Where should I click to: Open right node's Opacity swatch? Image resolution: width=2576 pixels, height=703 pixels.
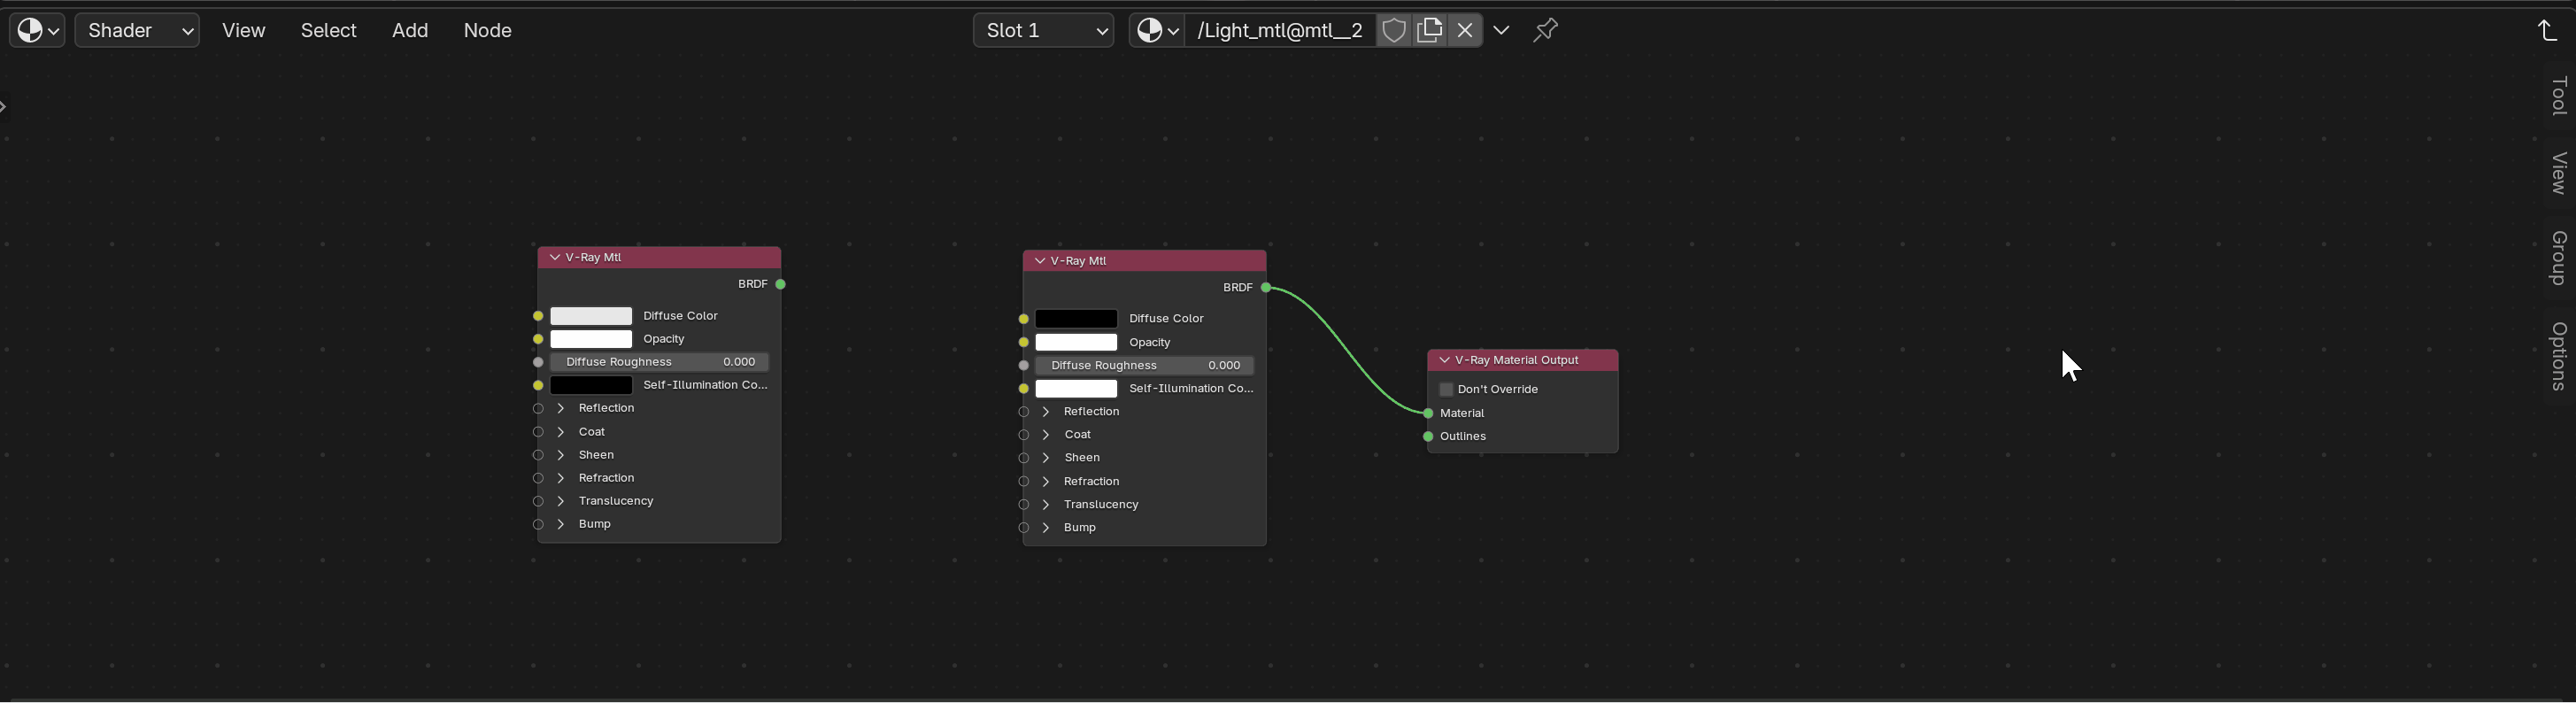coord(1076,342)
